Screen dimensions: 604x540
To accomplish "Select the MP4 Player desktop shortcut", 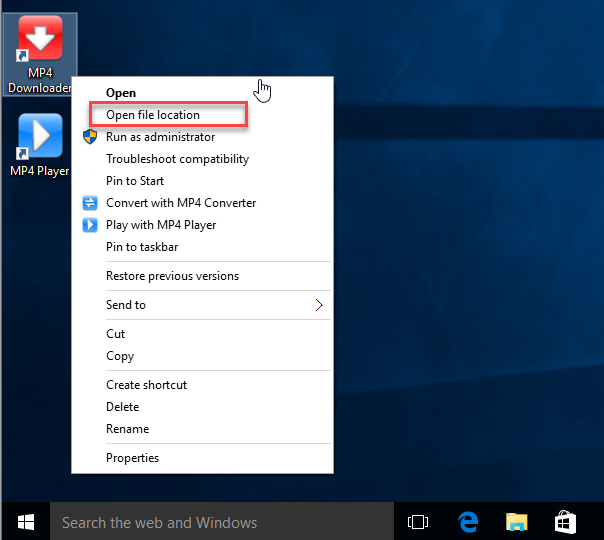I will [40, 145].
